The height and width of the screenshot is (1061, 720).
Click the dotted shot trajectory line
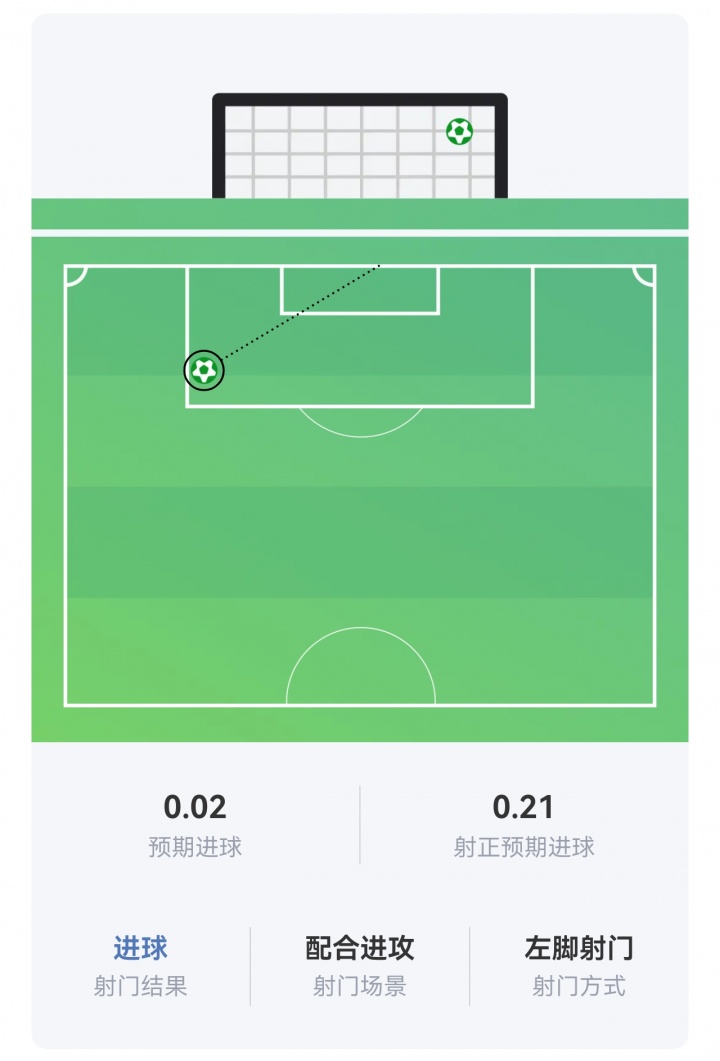click(x=302, y=312)
